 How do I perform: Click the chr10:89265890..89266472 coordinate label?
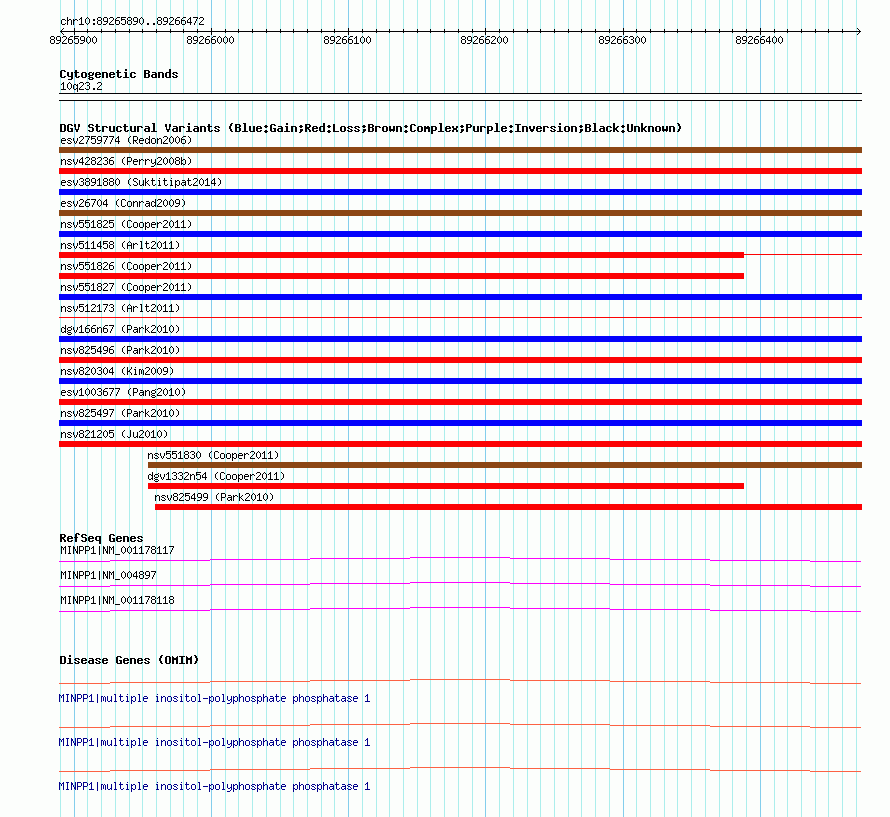[x=132, y=22]
